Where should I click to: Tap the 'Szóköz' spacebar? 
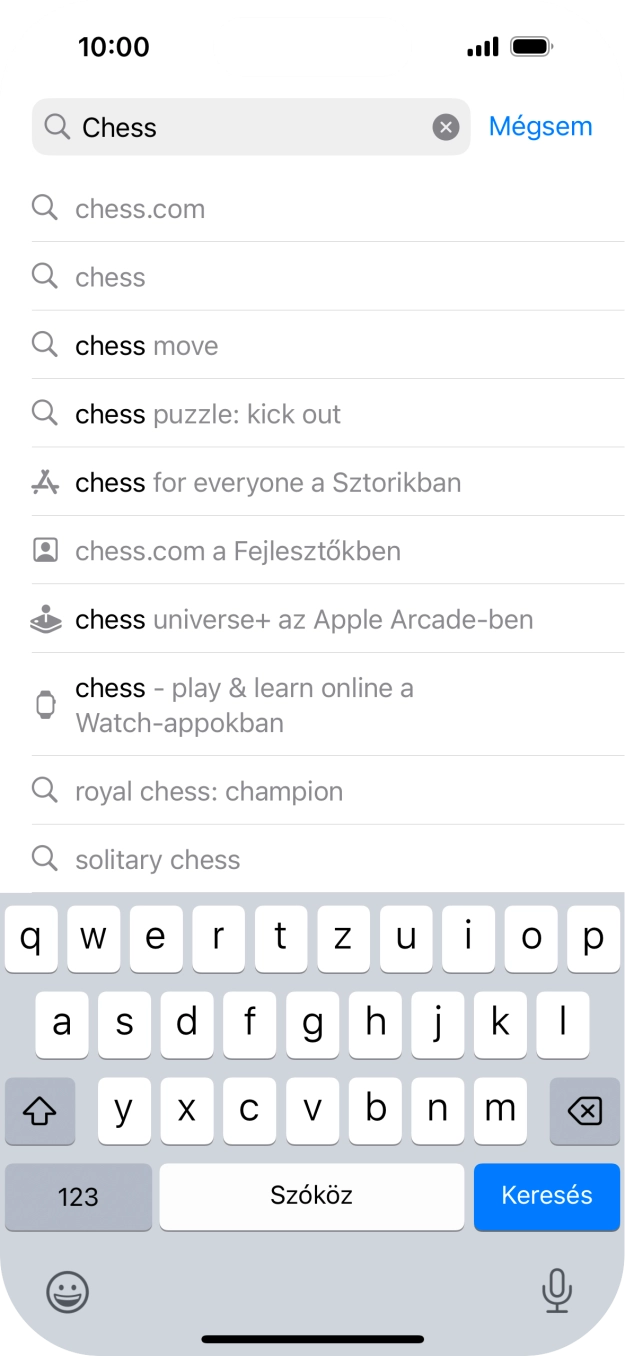[311, 1196]
